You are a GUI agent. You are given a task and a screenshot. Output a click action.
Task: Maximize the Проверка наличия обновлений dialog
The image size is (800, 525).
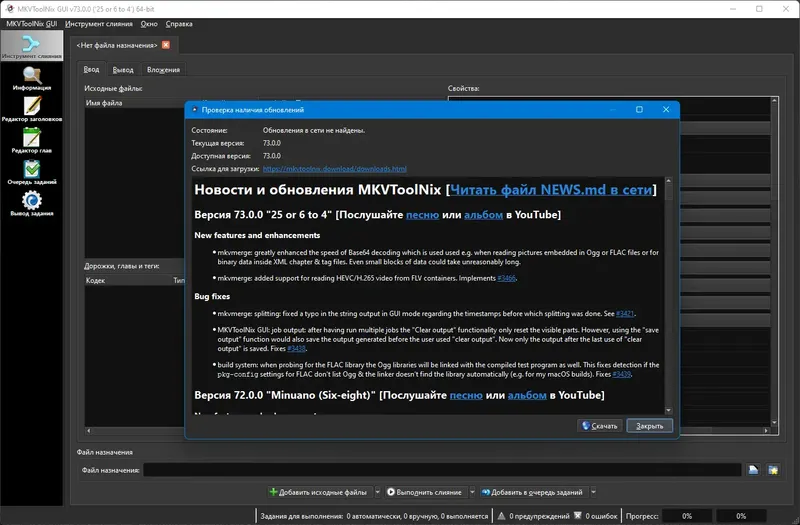639,110
